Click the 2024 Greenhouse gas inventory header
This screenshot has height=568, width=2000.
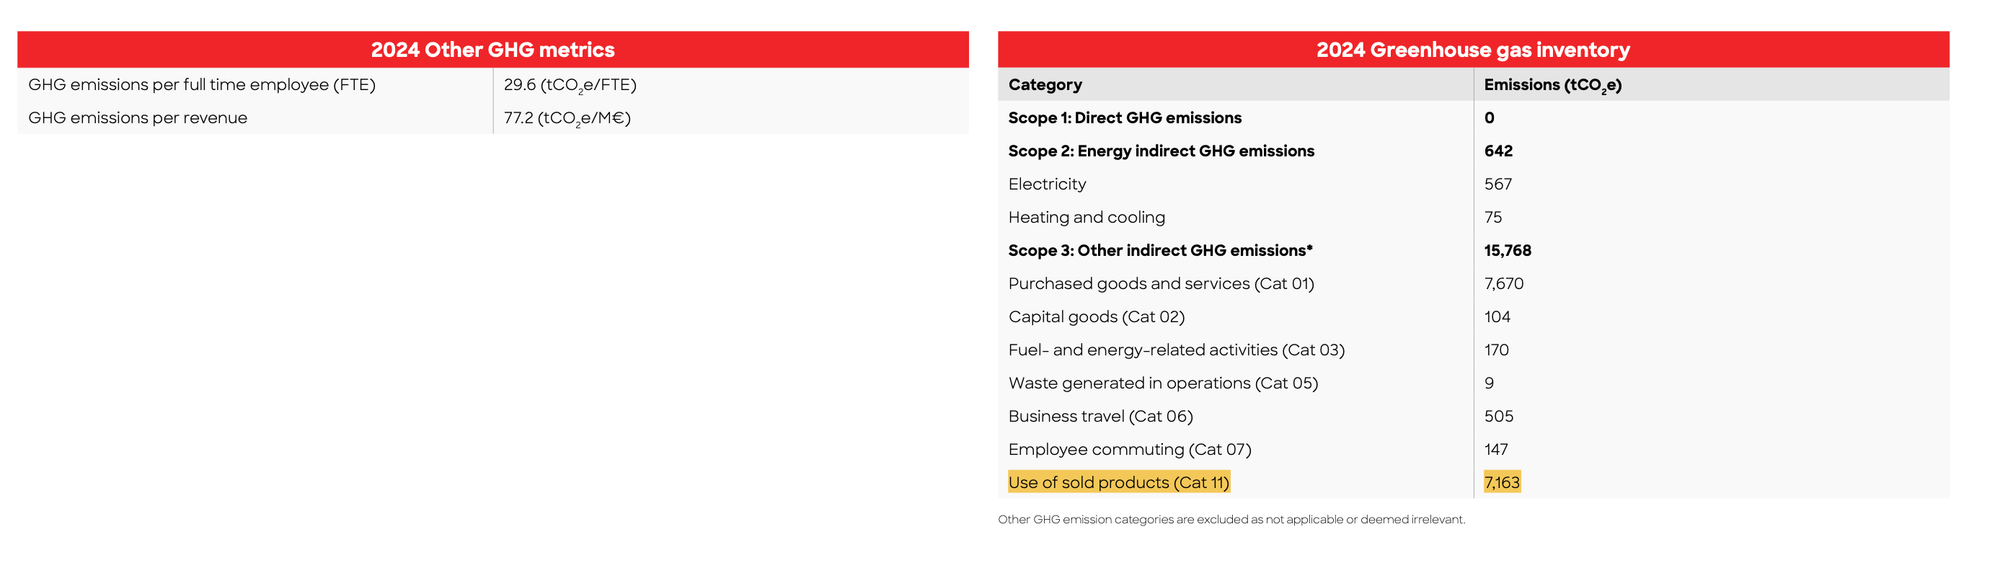point(1473,50)
